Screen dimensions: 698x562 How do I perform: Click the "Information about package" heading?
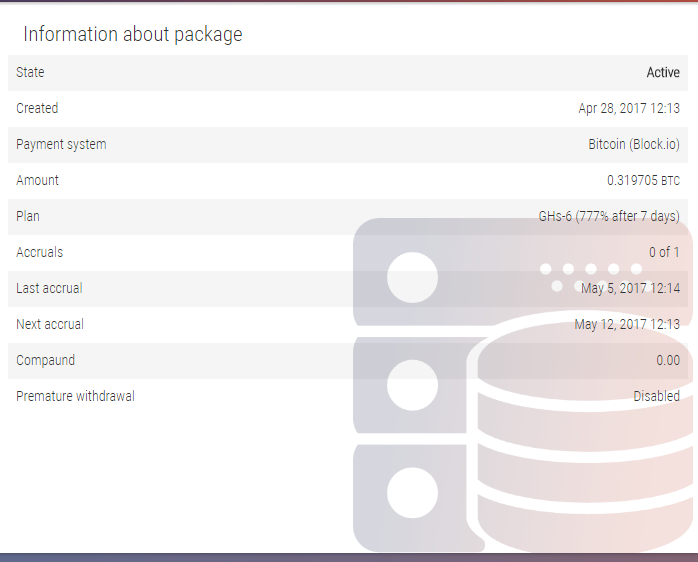click(x=133, y=34)
